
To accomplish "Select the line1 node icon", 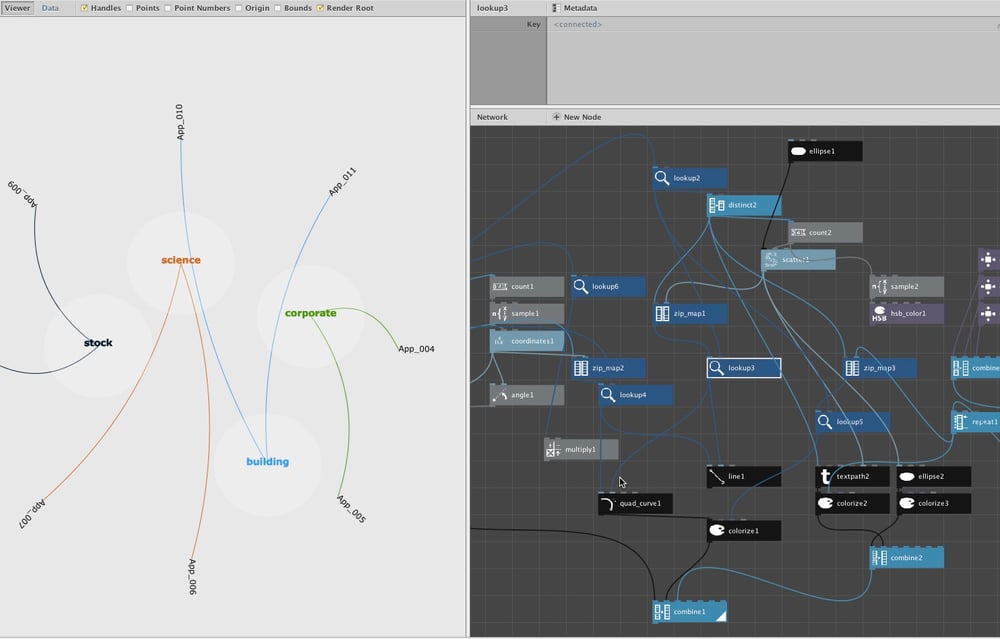I will click(x=717, y=476).
